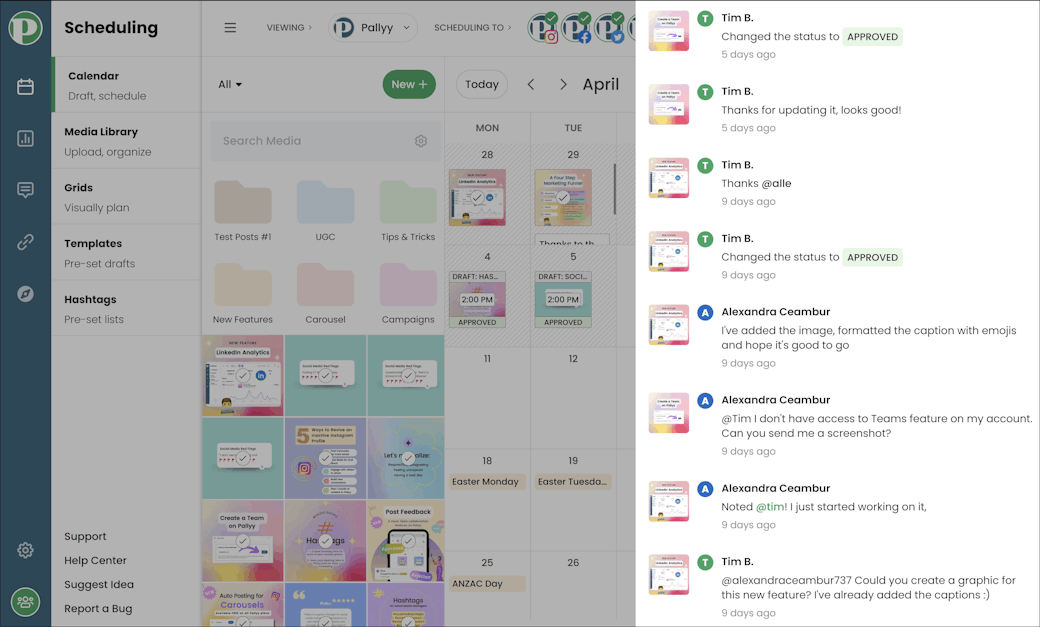
Task: Go to the previous month arrow
Action: 531,84
